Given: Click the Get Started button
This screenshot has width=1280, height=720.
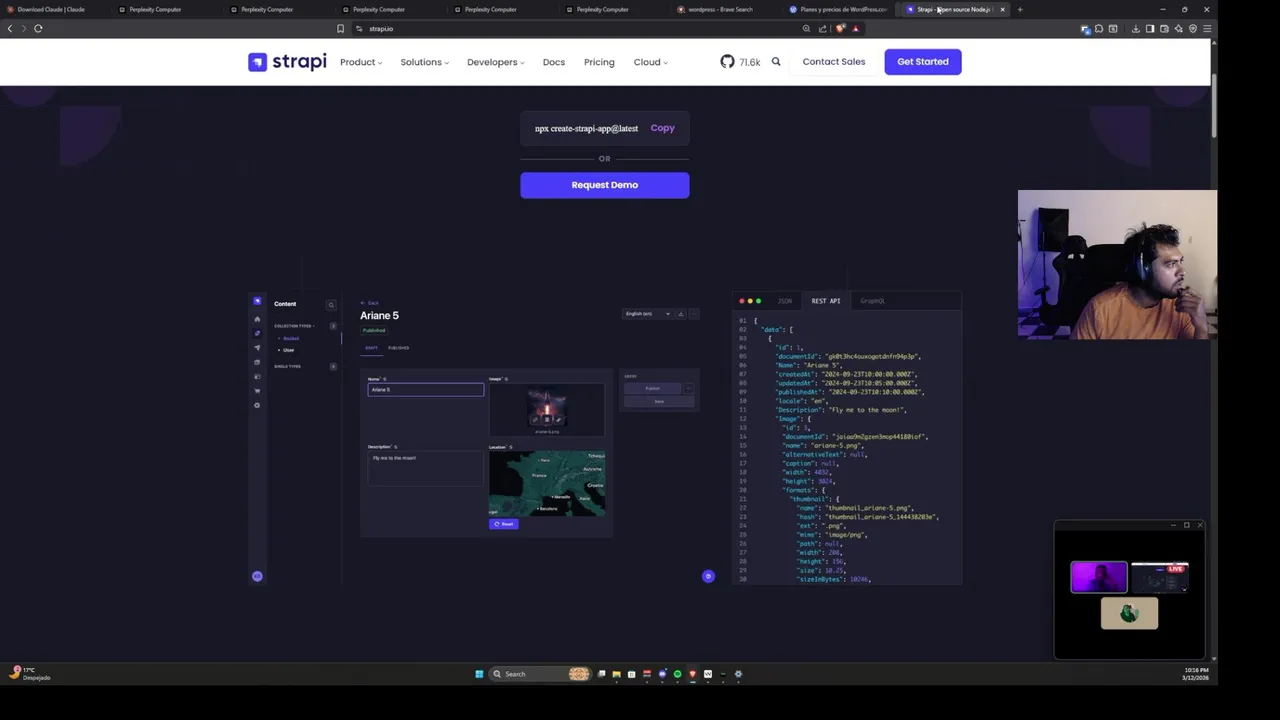Looking at the screenshot, I should tap(922, 62).
